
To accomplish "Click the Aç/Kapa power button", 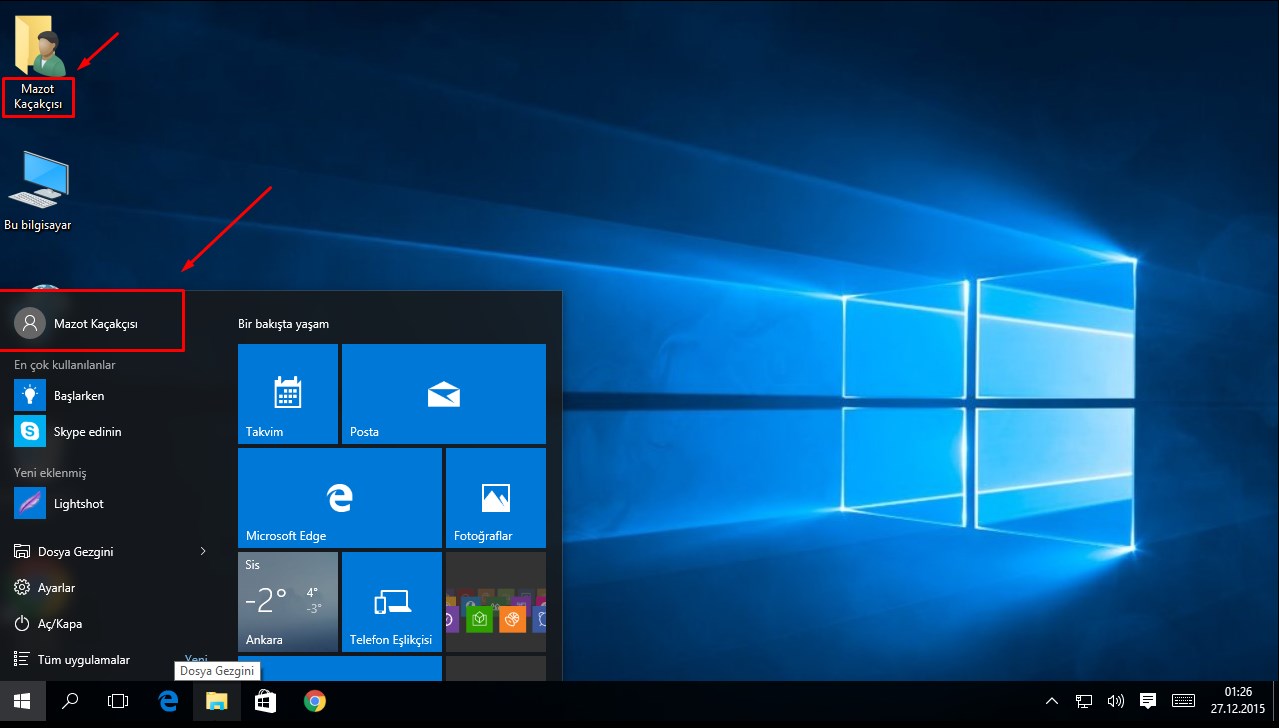I will coord(59,624).
